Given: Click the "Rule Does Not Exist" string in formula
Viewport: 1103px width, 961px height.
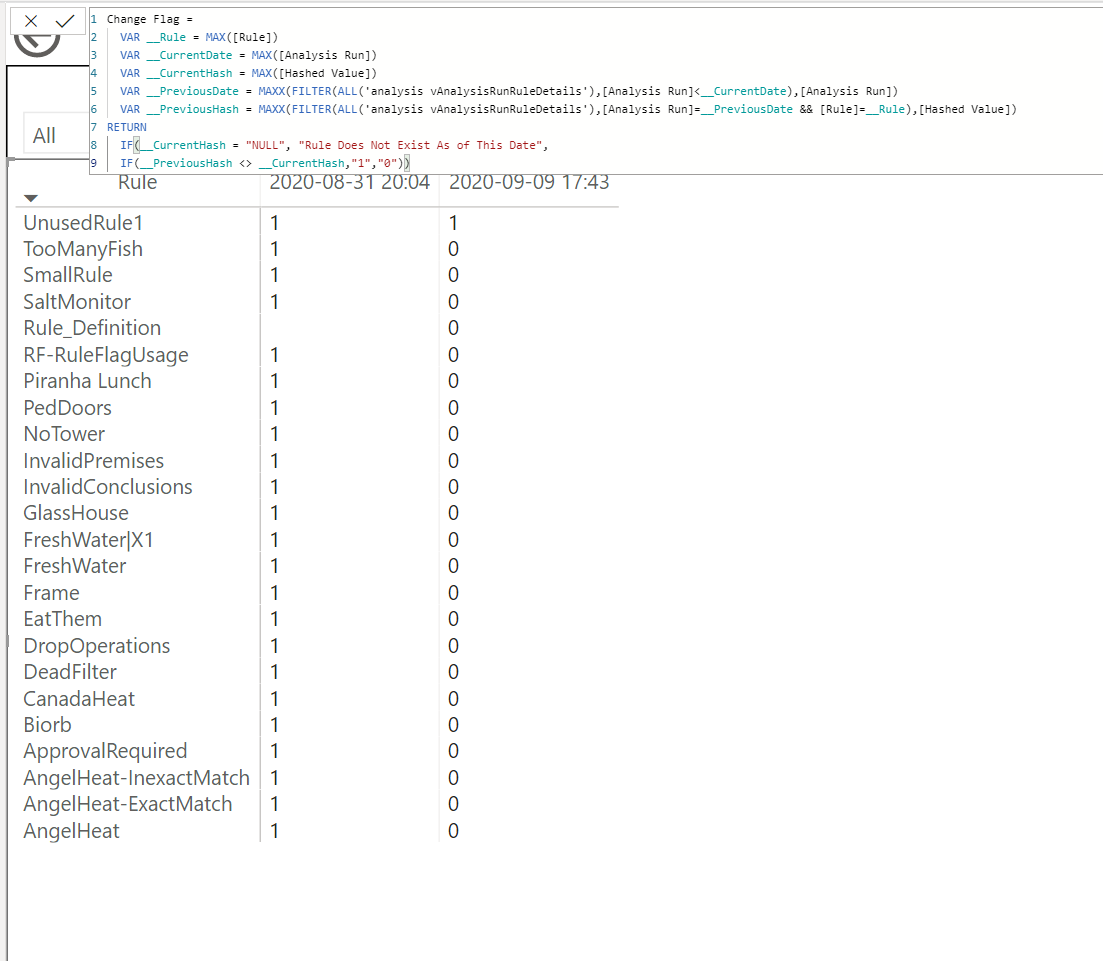Looking at the screenshot, I should click(420, 145).
